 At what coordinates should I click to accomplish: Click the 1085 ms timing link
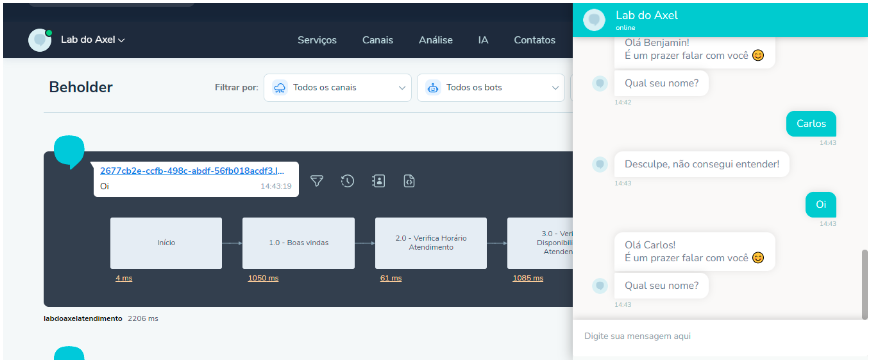tap(528, 278)
